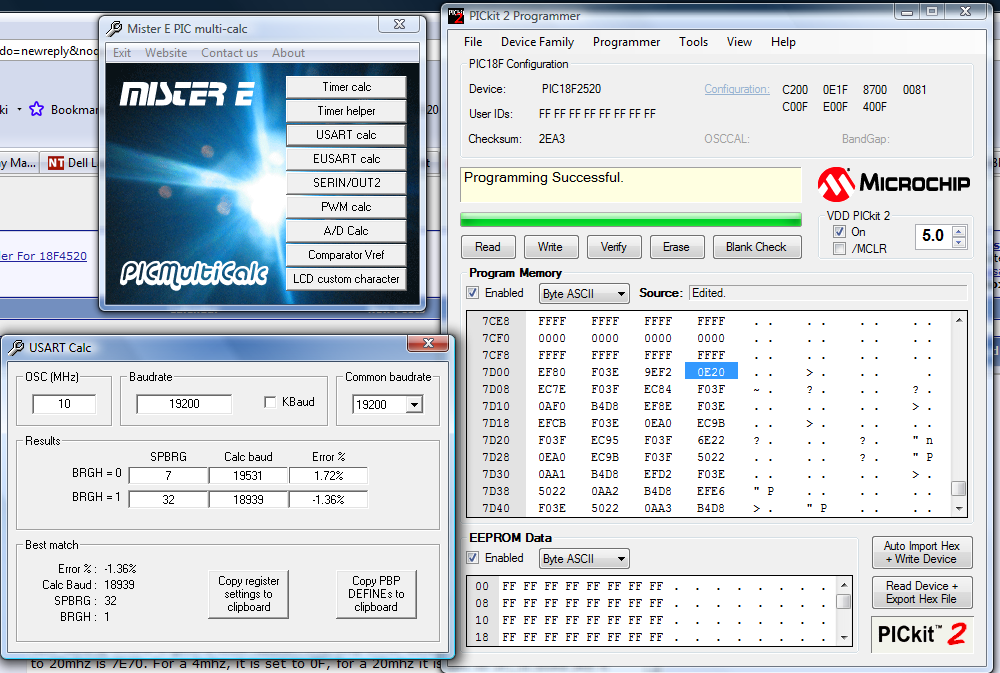The image size is (1000, 673).
Task: Click the Mister E multi-calc title icon
Action: point(115,28)
